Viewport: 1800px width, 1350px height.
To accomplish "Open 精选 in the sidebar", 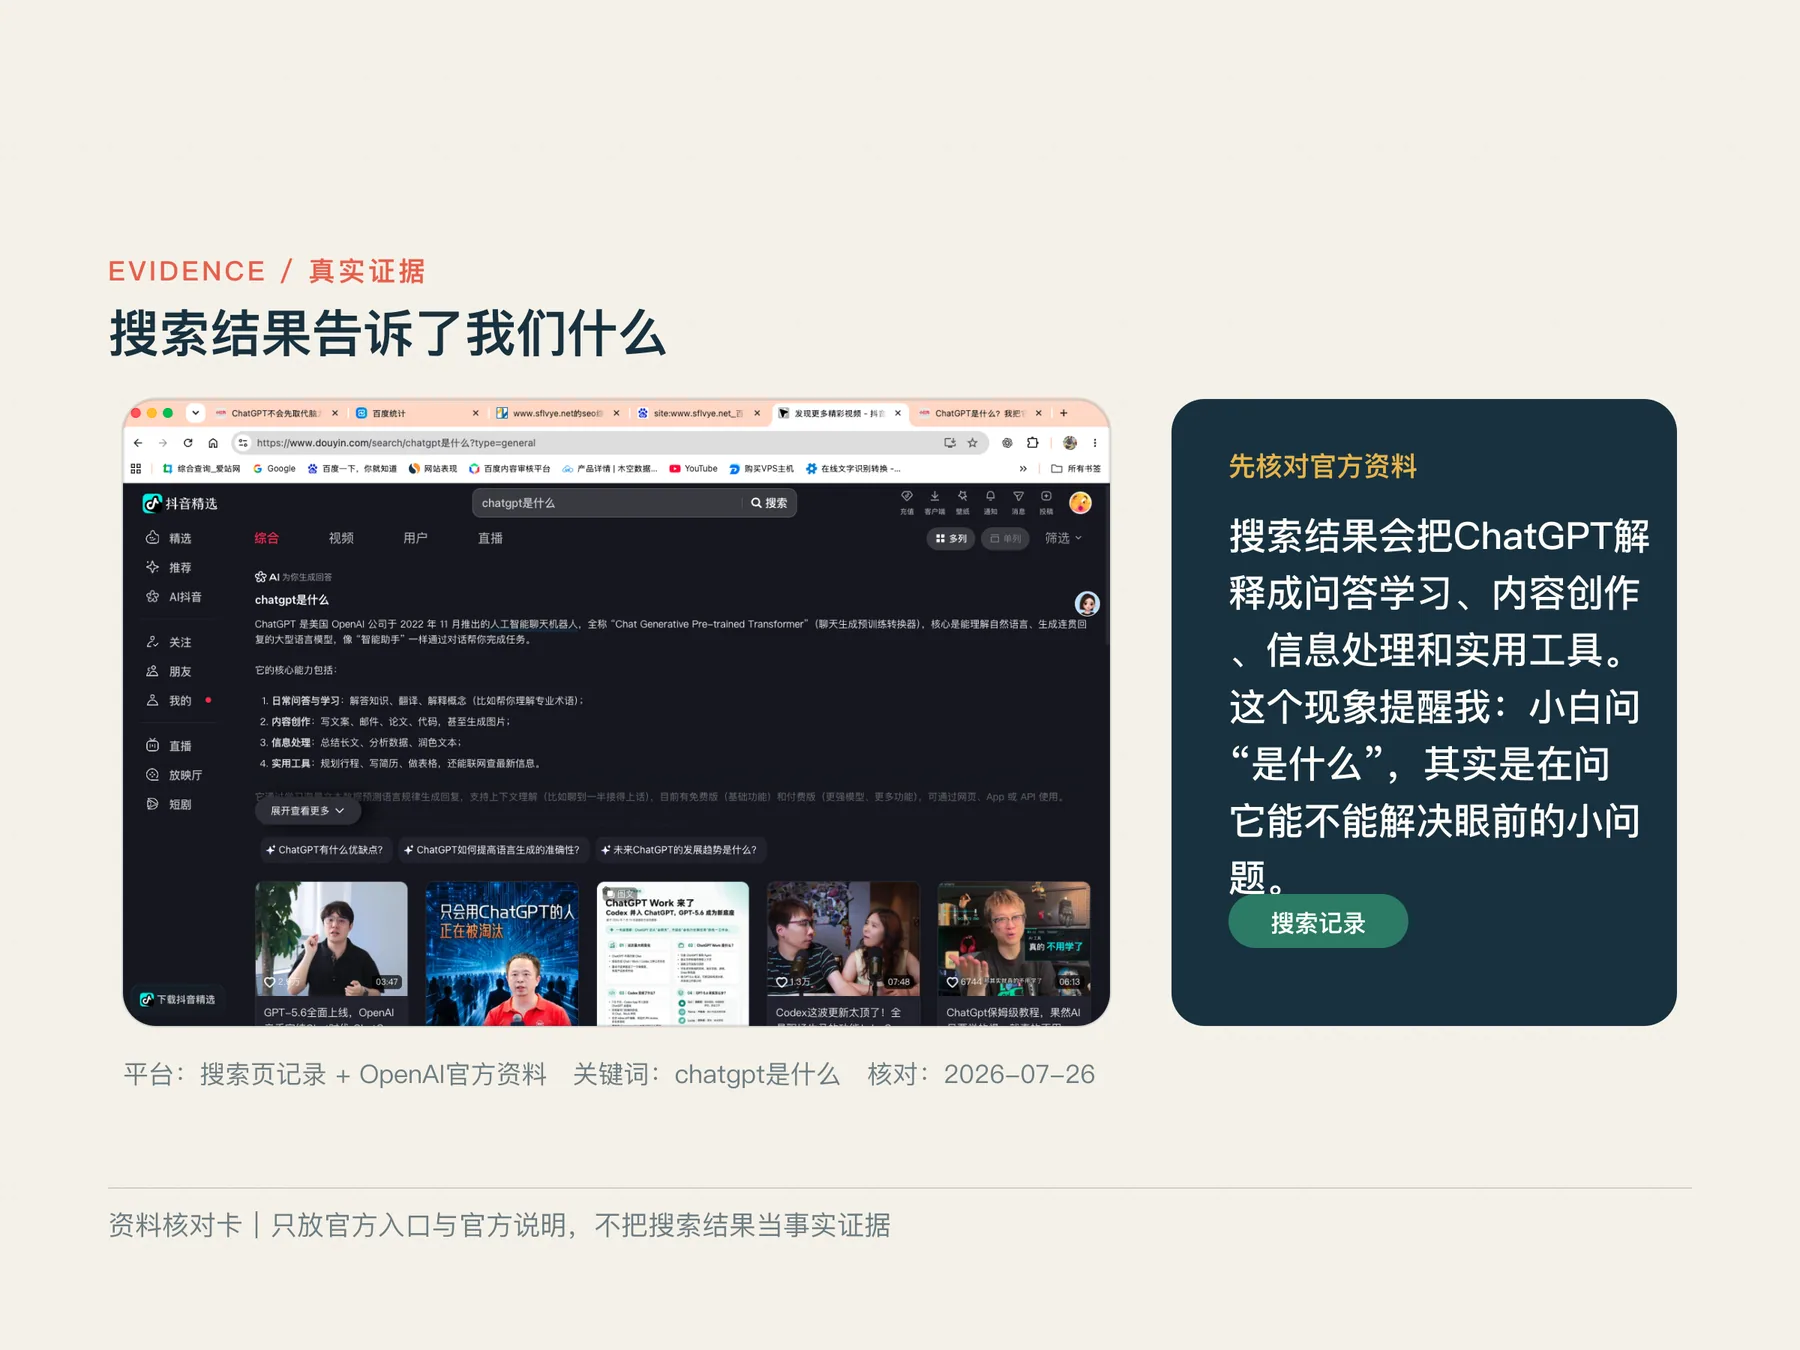I will click(169, 538).
